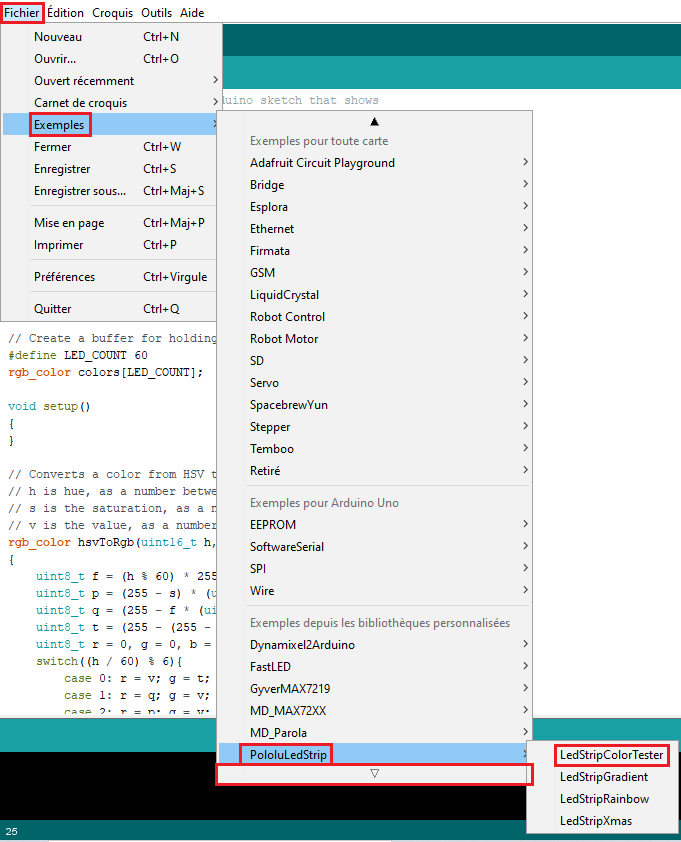The width and height of the screenshot is (681, 842).
Task: Expand Adafruit Circuit Playground examples
Action: 374,163
